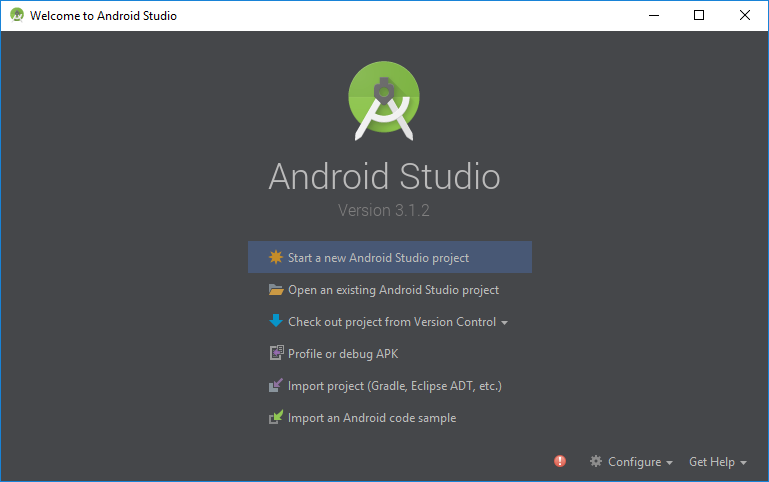Click the large Android Studio logo
769x482 pixels.
[x=384, y=101]
